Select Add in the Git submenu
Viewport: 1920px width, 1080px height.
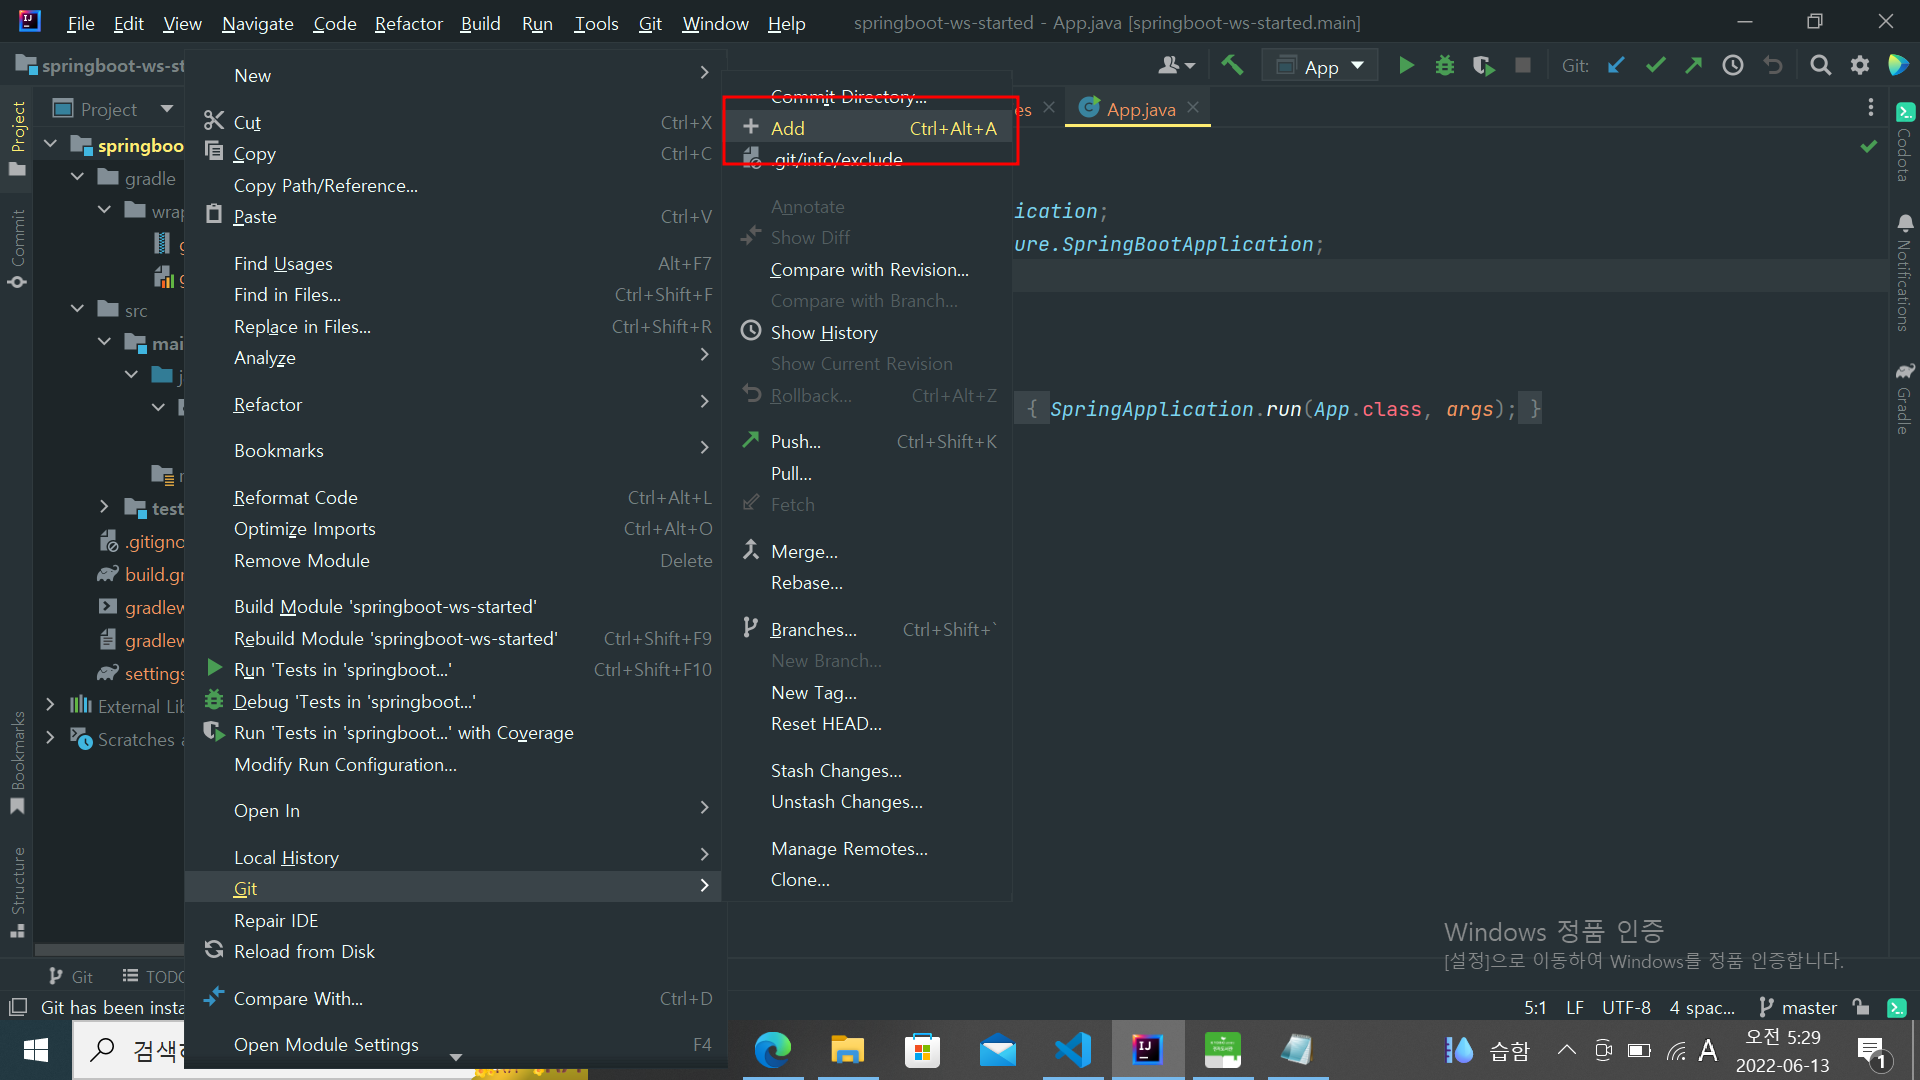pyautogui.click(x=787, y=128)
